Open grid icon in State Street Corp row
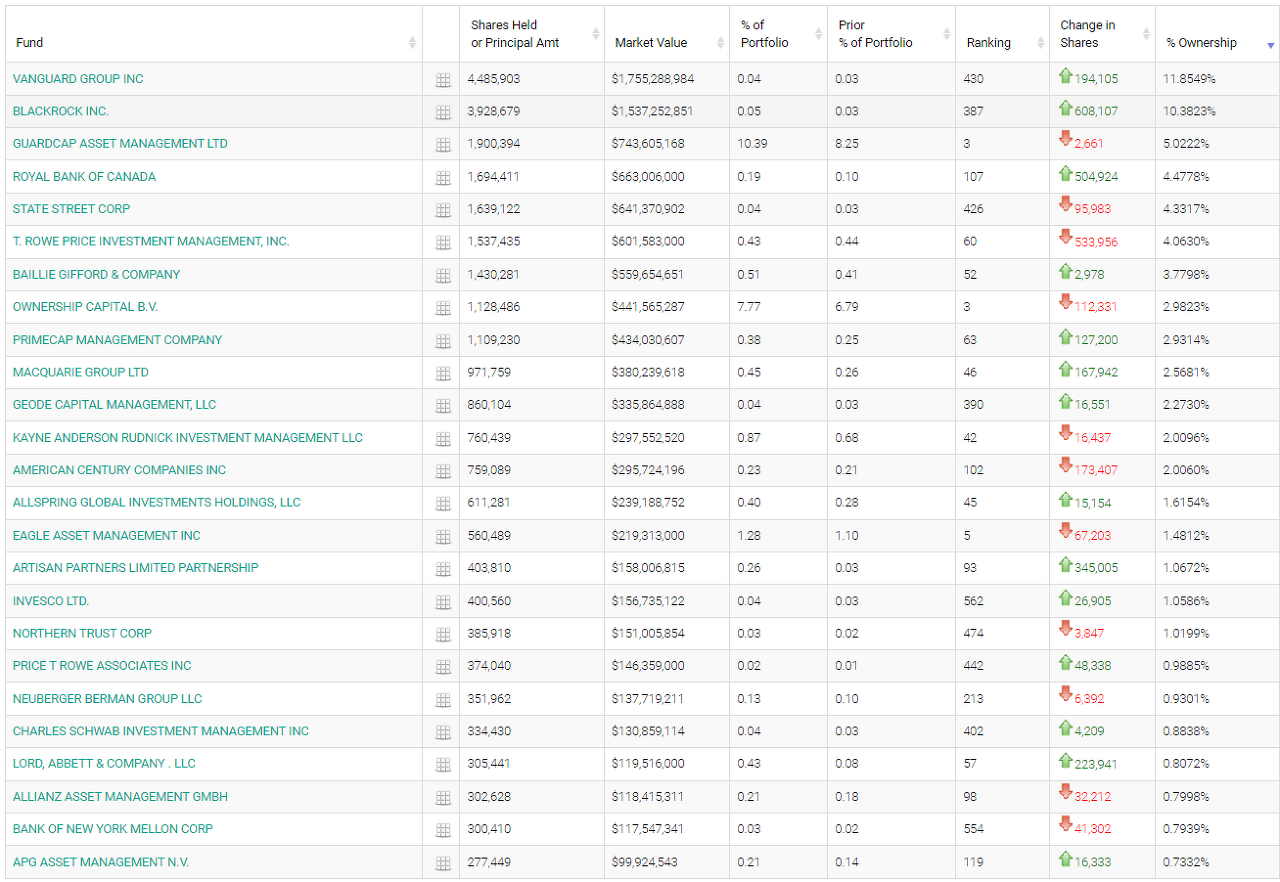This screenshot has width=1280, height=882. (443, 210)
